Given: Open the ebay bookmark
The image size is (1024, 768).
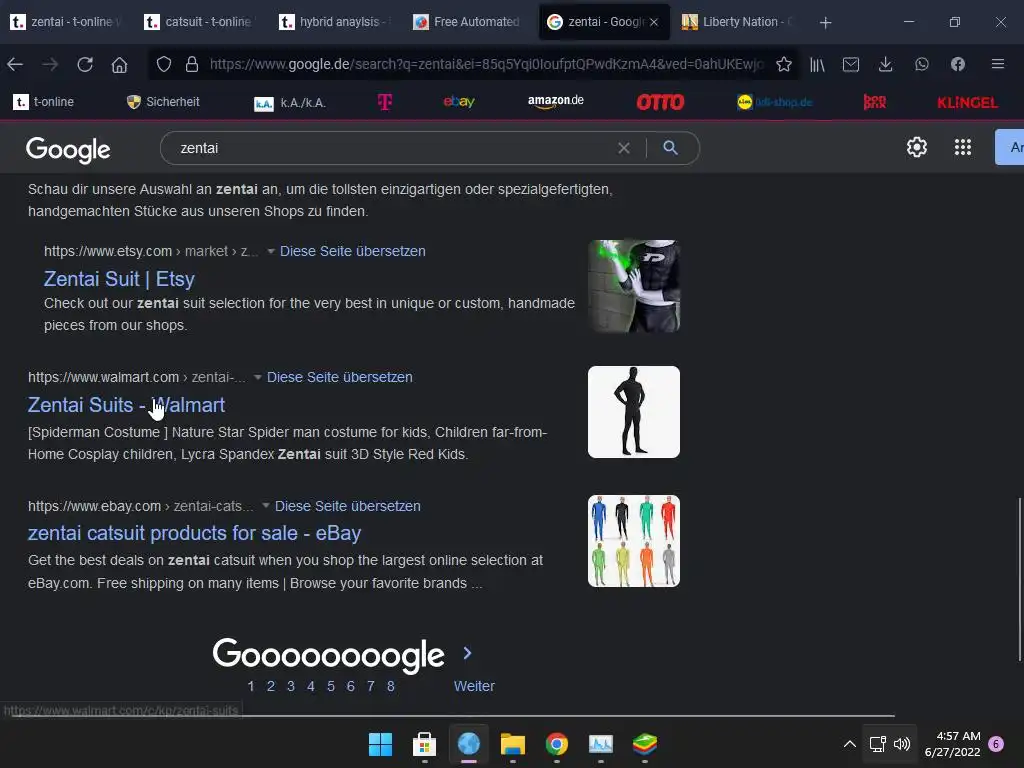Looking at the screenshot, I should [459, 101].
